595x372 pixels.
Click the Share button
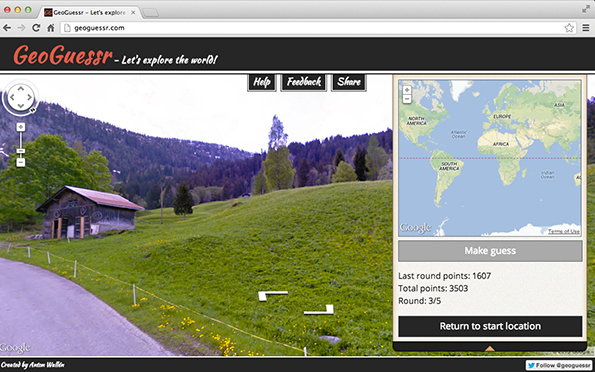pos(349,82)
